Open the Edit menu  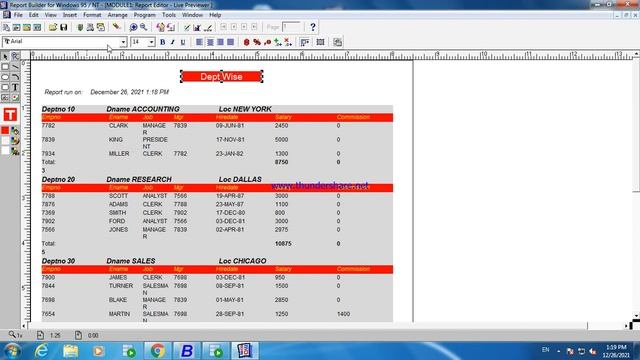point(33,15)
